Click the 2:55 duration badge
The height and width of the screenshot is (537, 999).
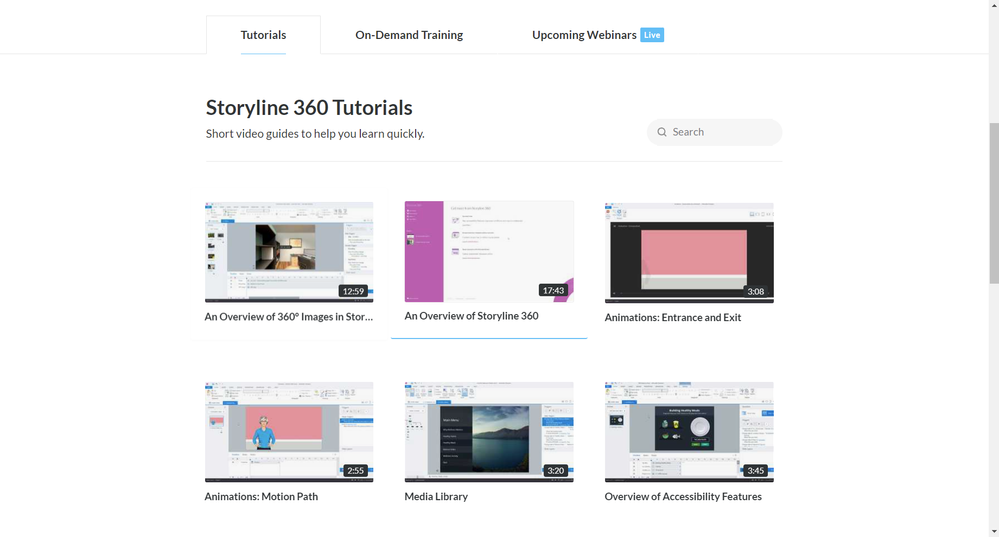[x=356, y=471]
